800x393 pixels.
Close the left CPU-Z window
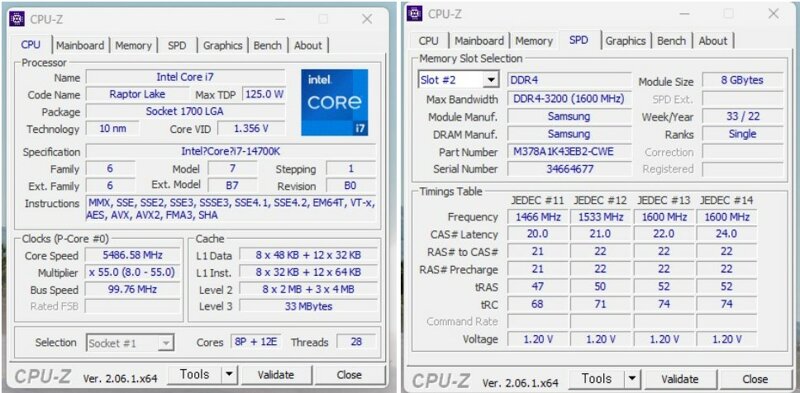click(367, 19)
